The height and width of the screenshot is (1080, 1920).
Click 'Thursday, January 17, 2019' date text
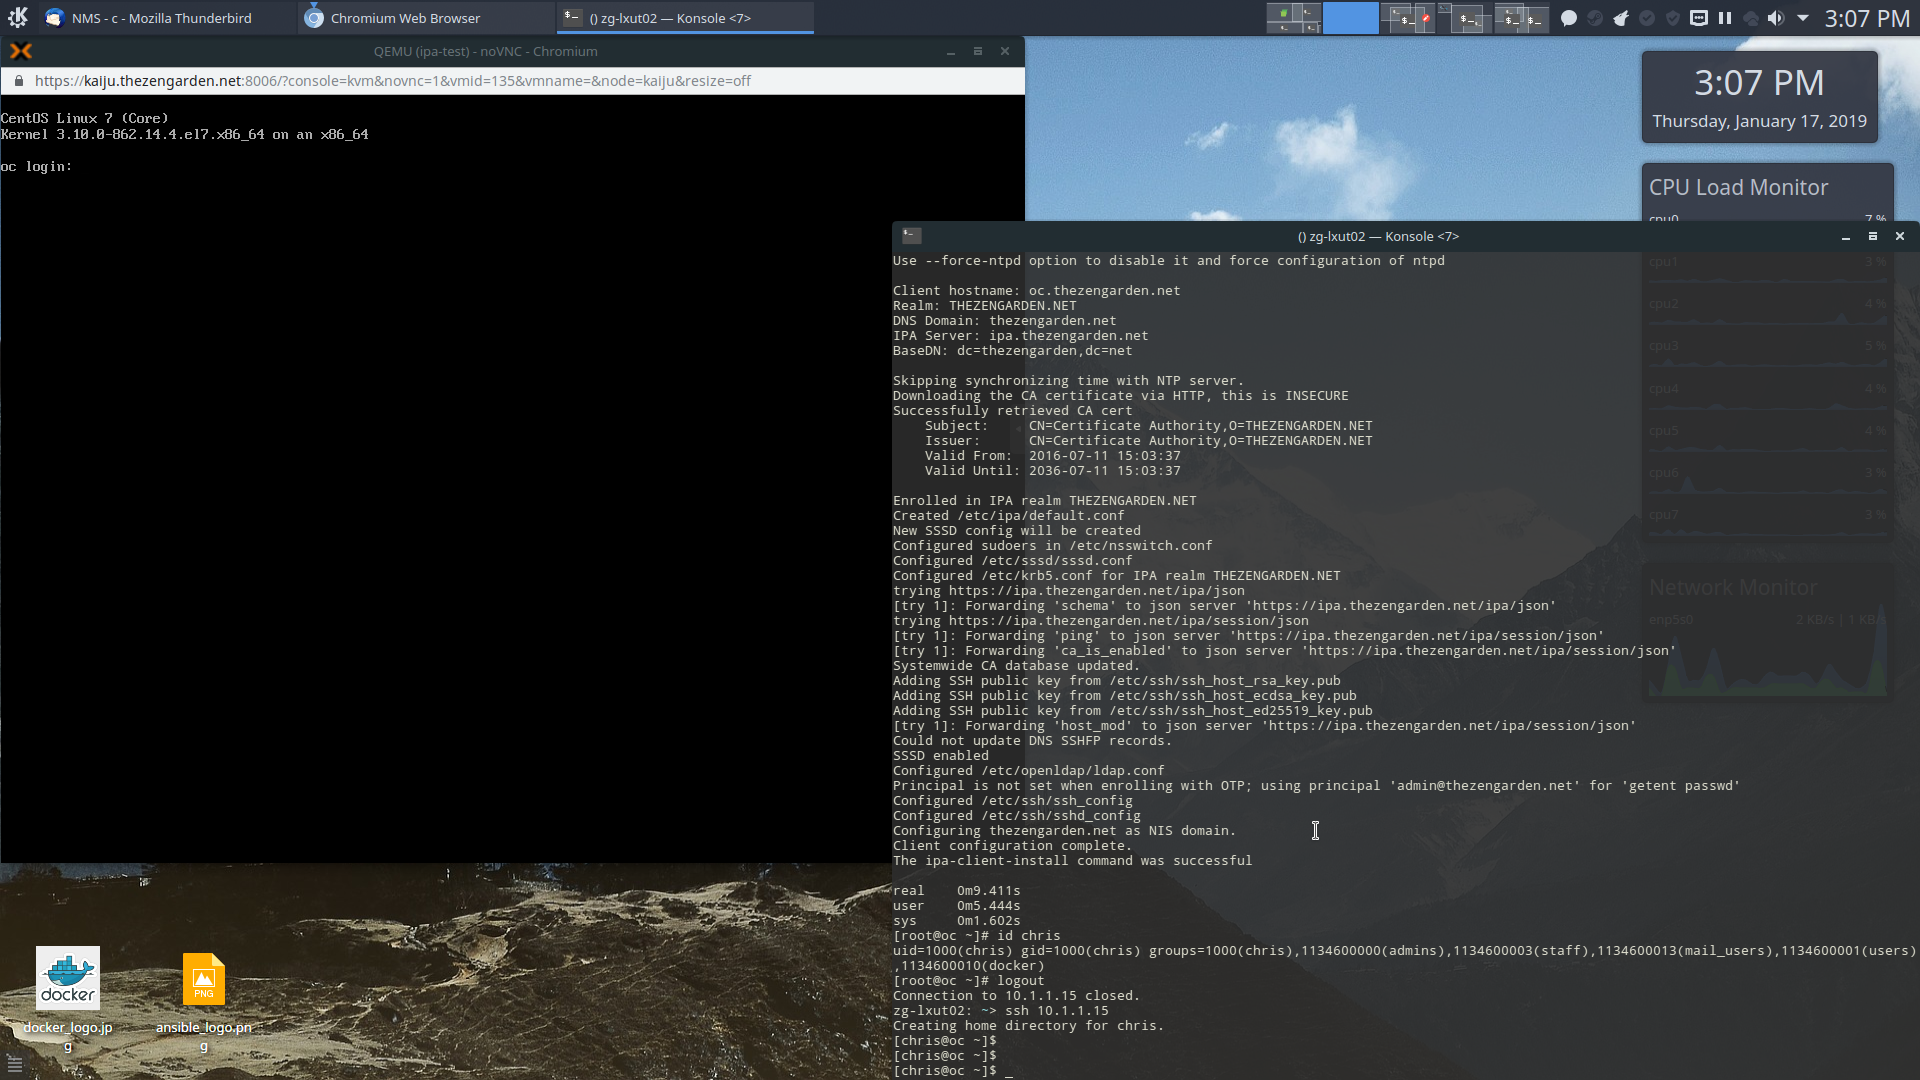click(1759, 121)
